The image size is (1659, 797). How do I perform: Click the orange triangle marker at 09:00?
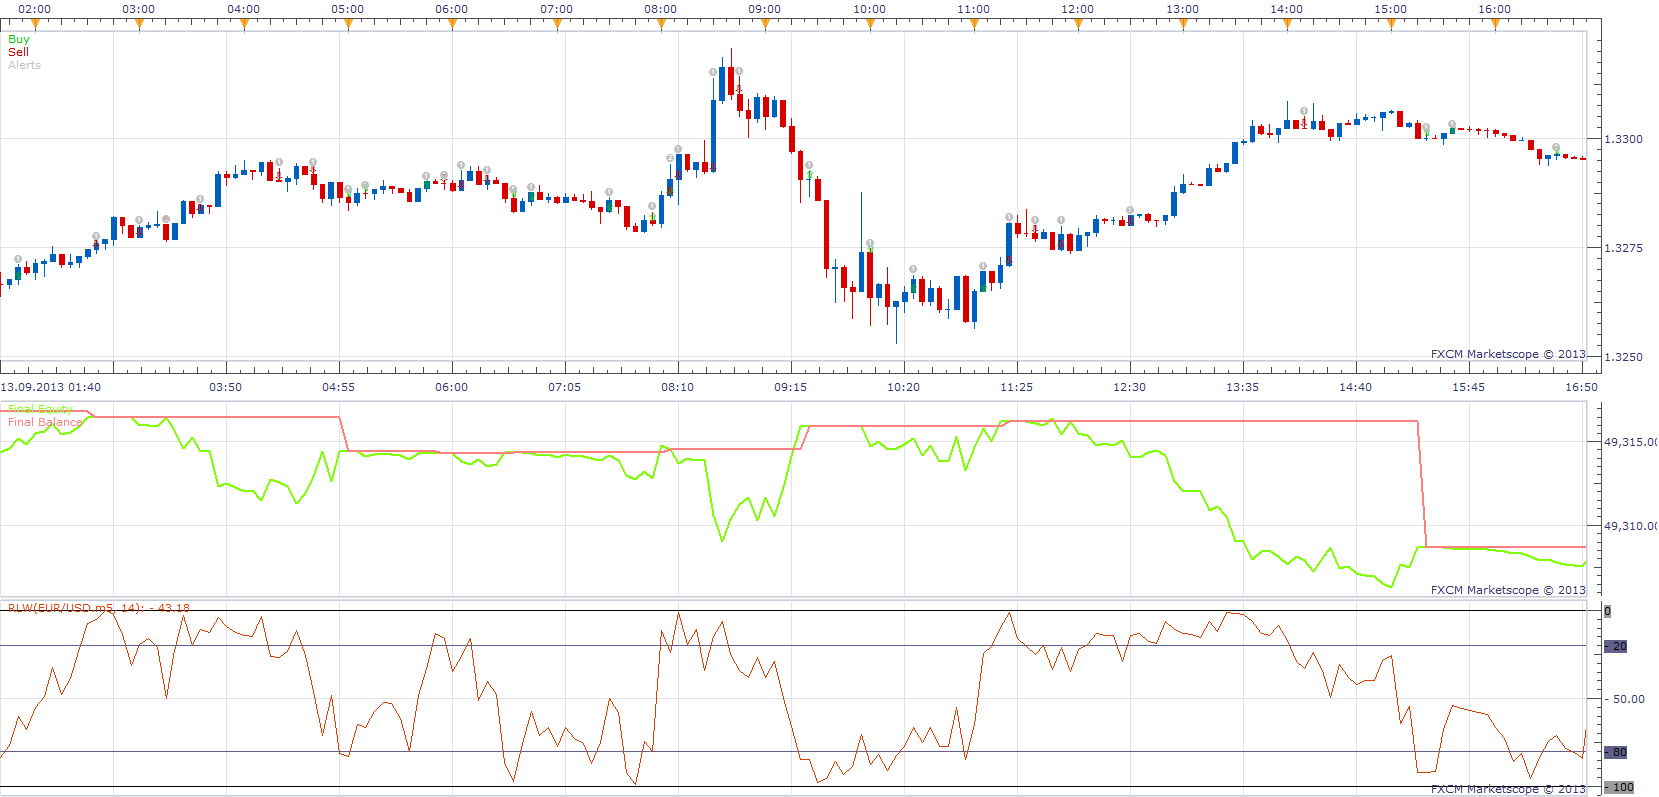[x=765, y=24]
